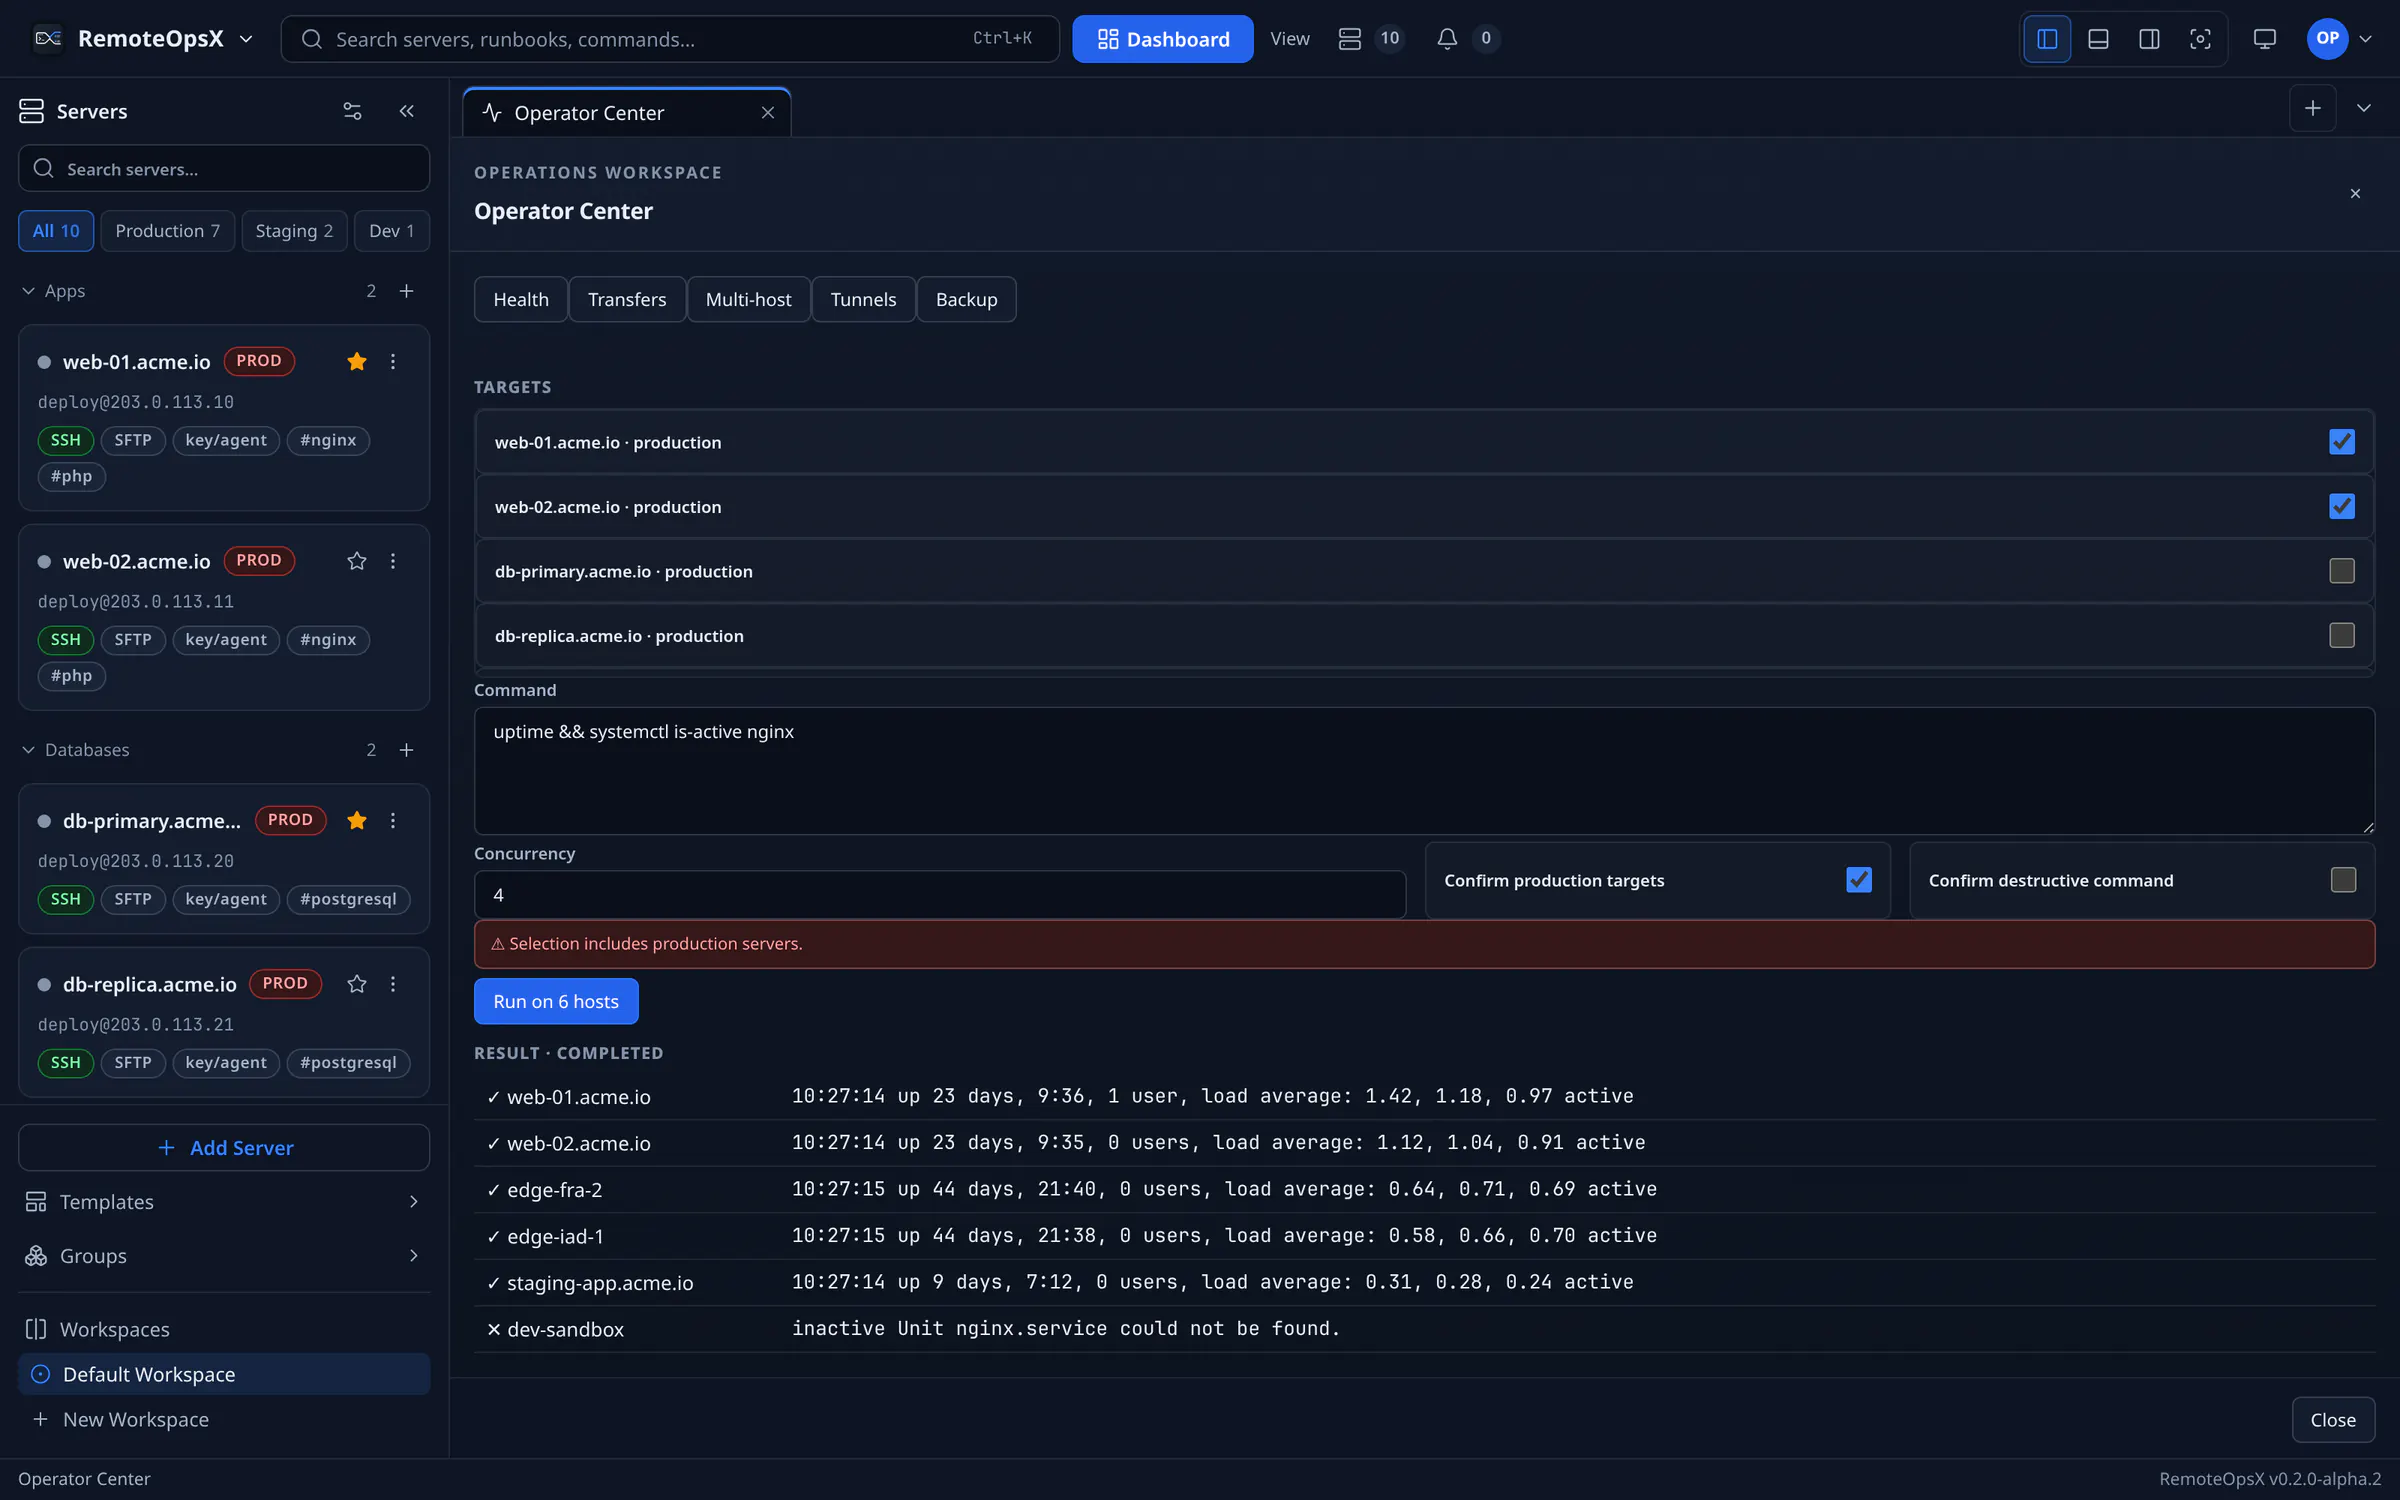Filter servers by Production 7

(167, 231)
